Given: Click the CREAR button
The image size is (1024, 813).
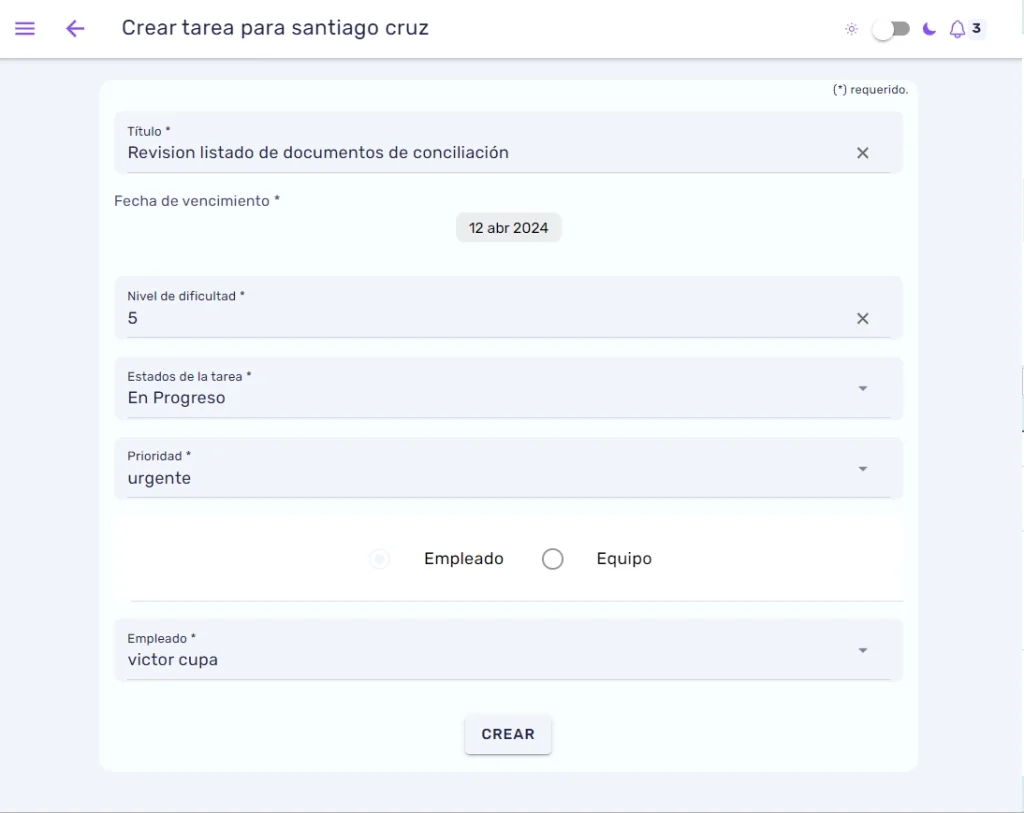Looking at the screenshot, I should click(508, 734).
